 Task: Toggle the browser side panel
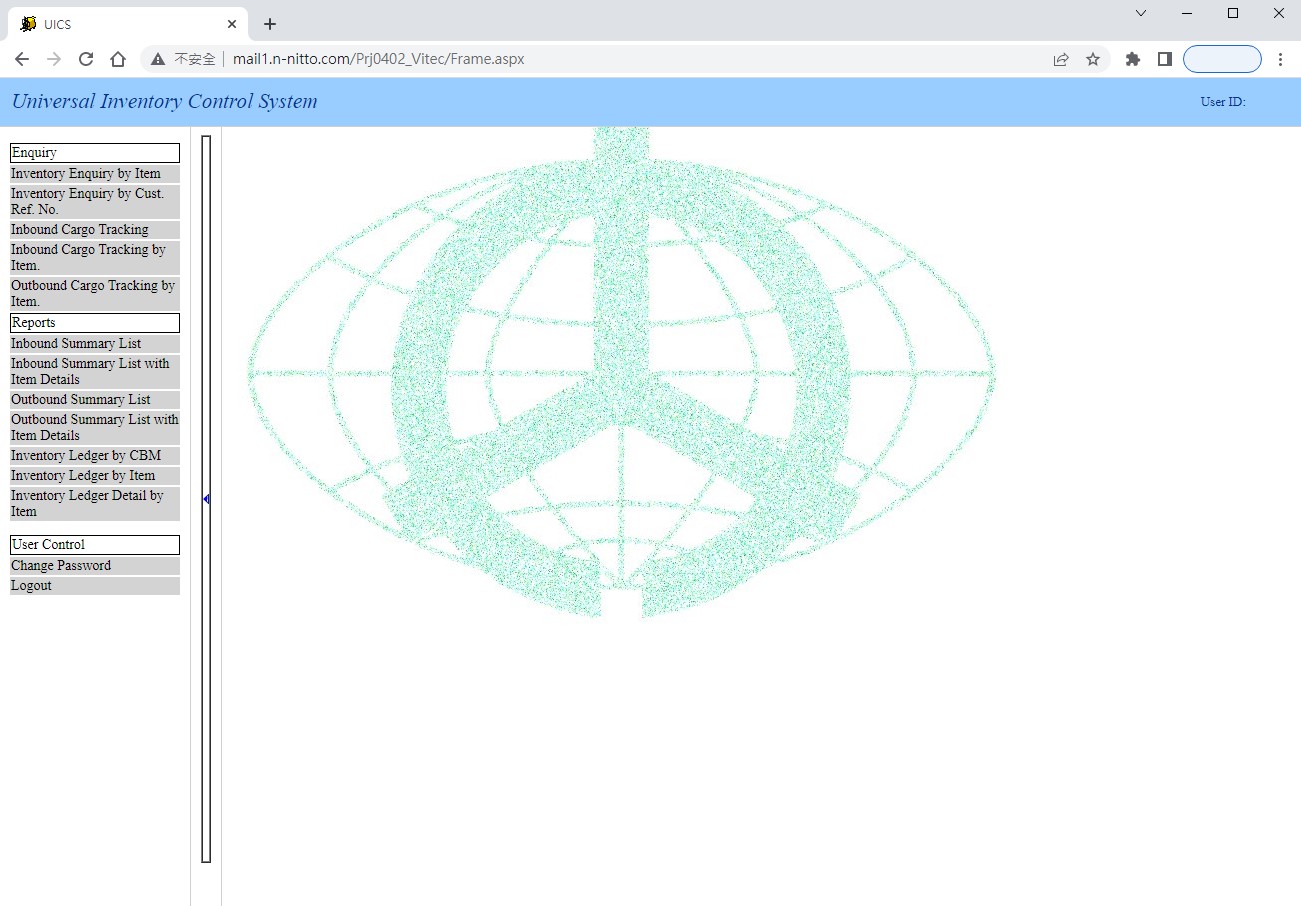pos(1165,59)
